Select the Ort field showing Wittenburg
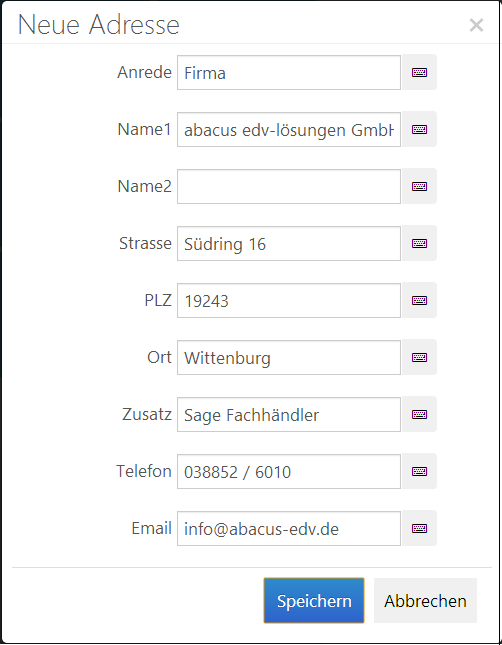This screenshot has width=502, height=645. coord(289,357)
